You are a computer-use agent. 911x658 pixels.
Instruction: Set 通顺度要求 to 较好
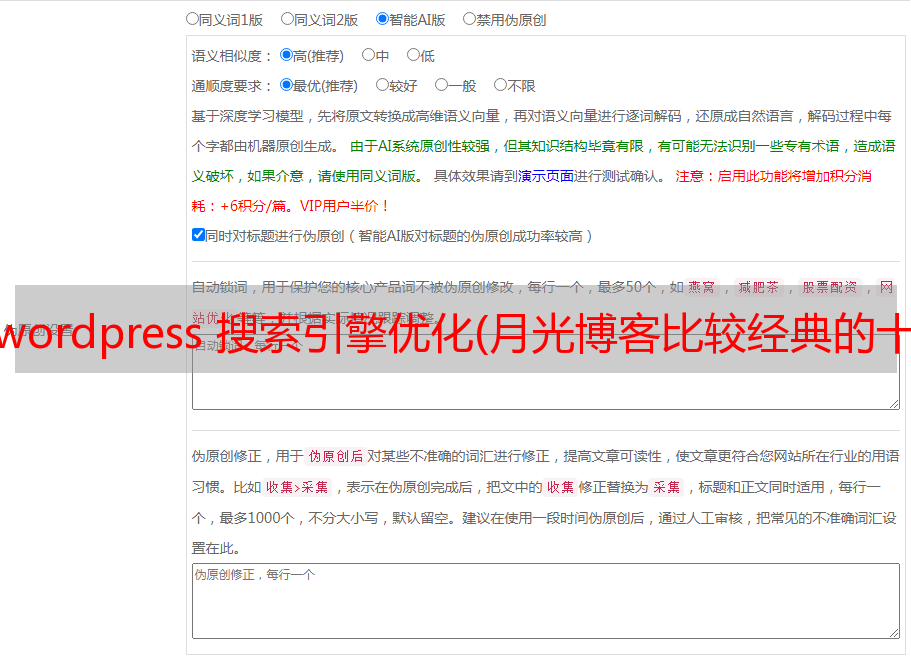click(x=382, y=85)
